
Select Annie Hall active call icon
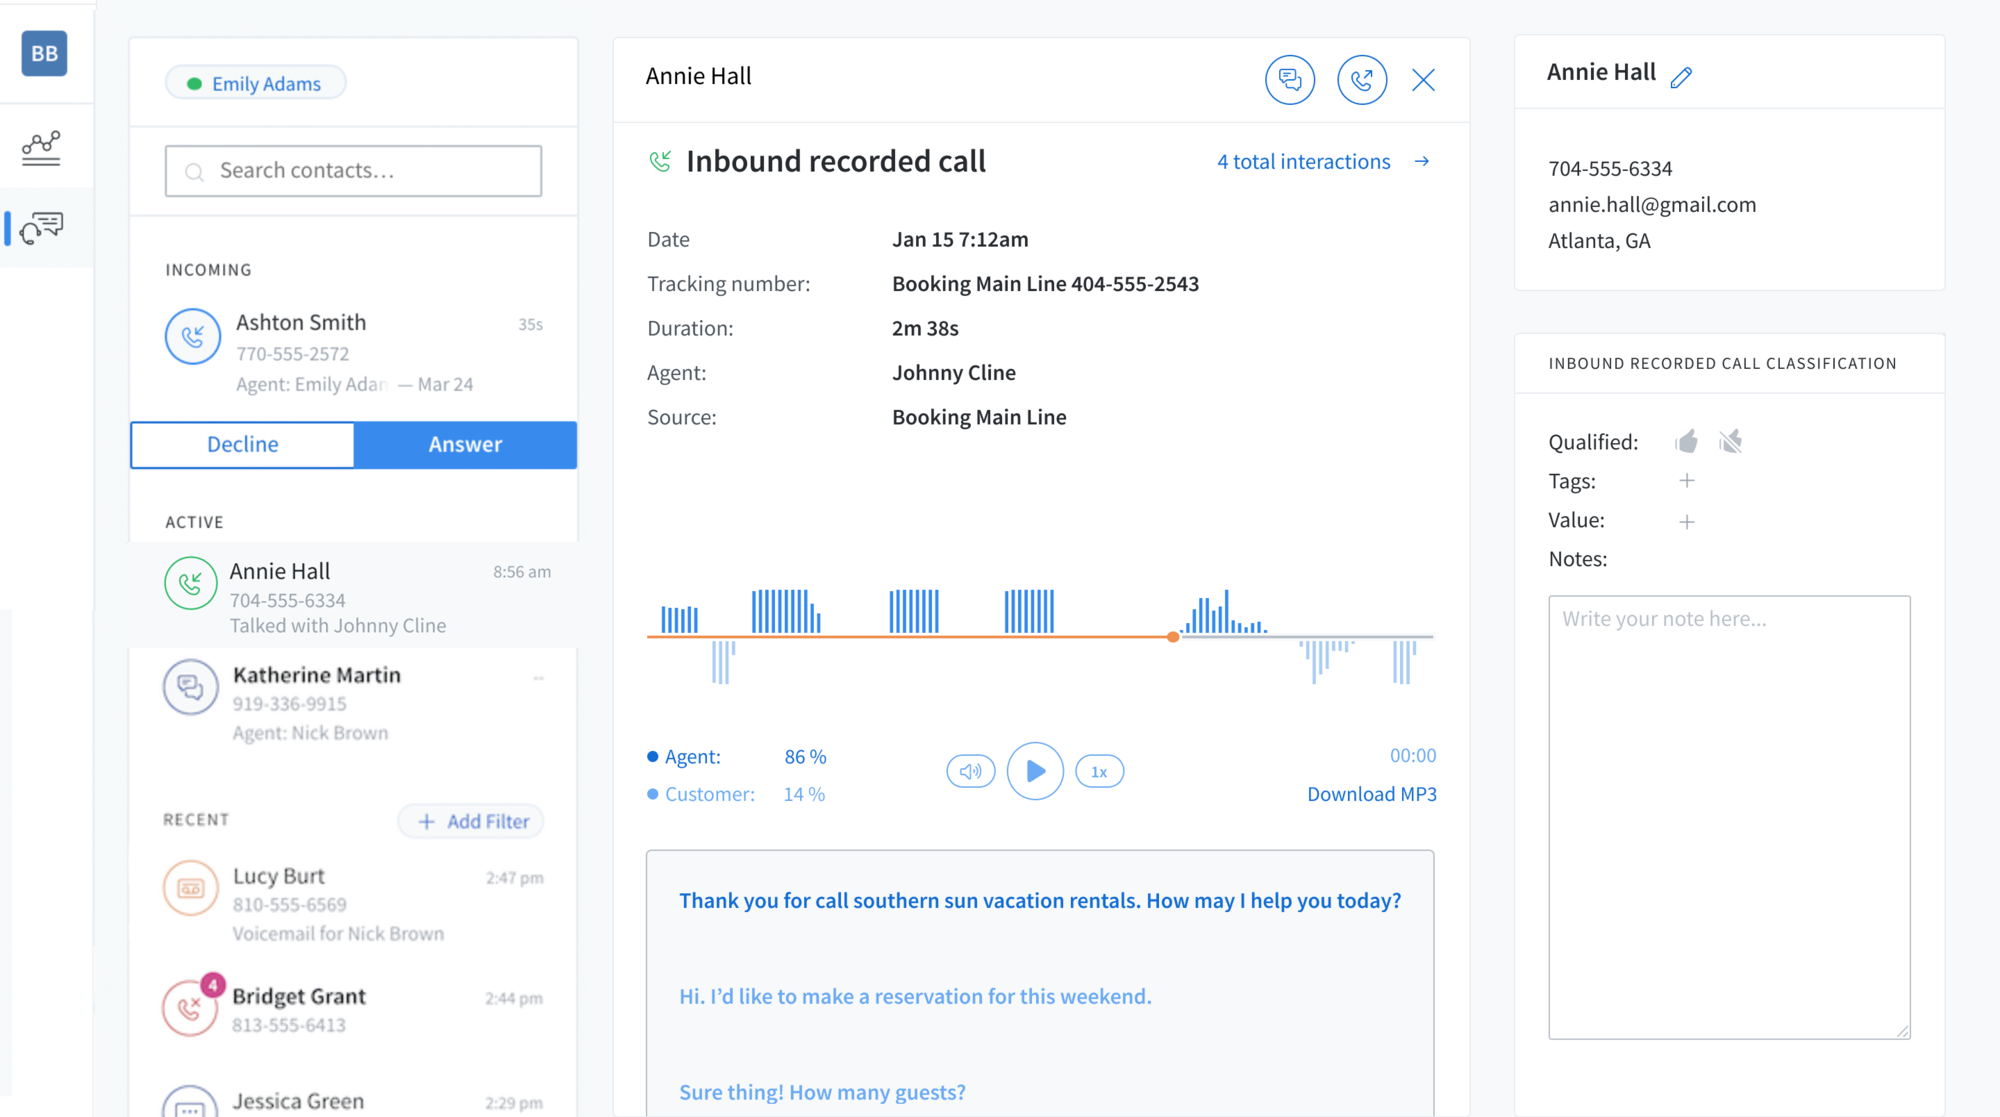click(x=191, y=583)
